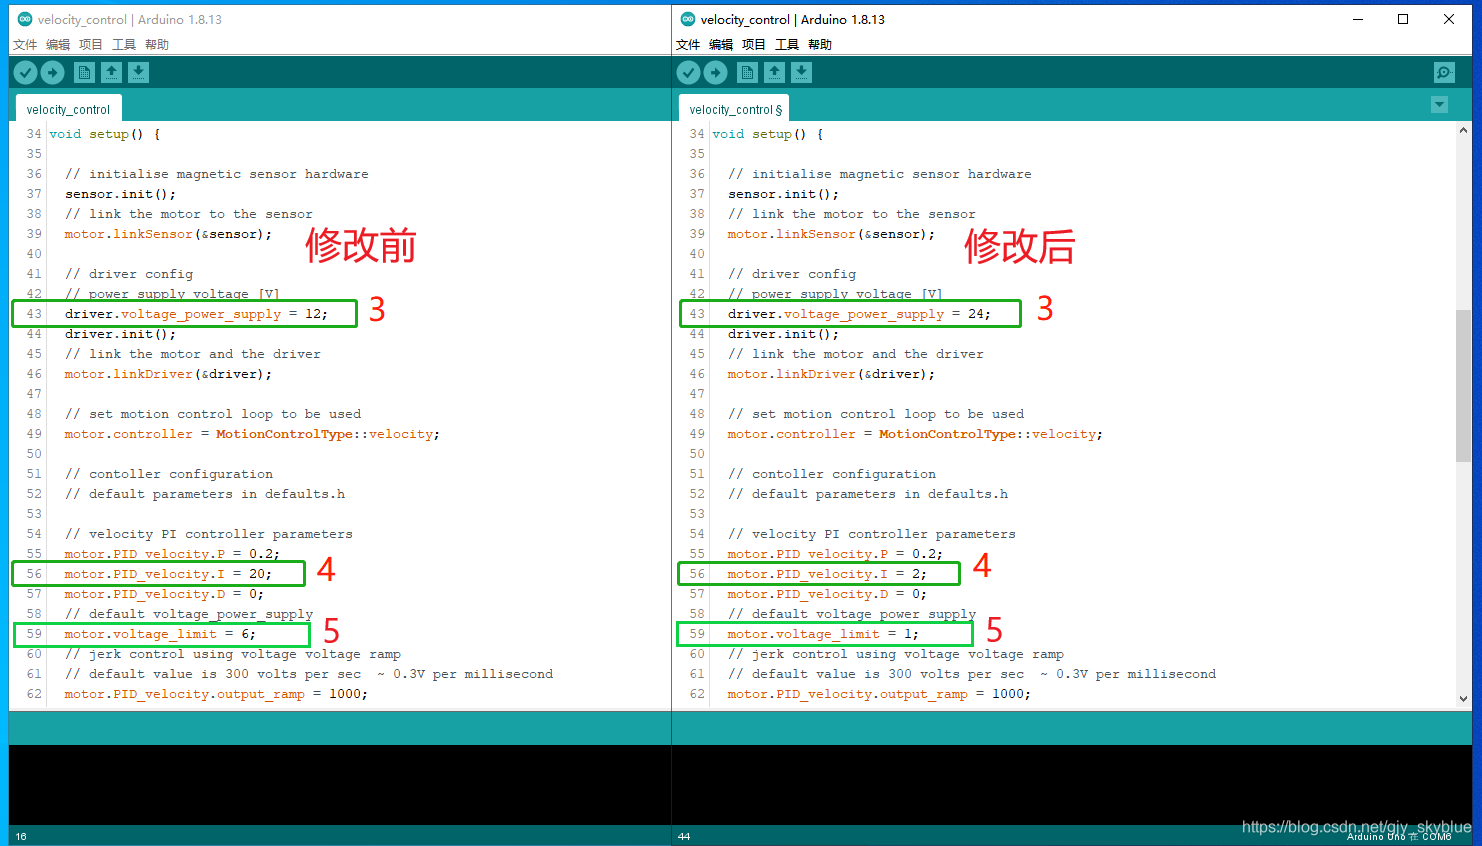
Task: Maximize the right Arduino window
Action: pyautogui.click(x=1403, y=19)
